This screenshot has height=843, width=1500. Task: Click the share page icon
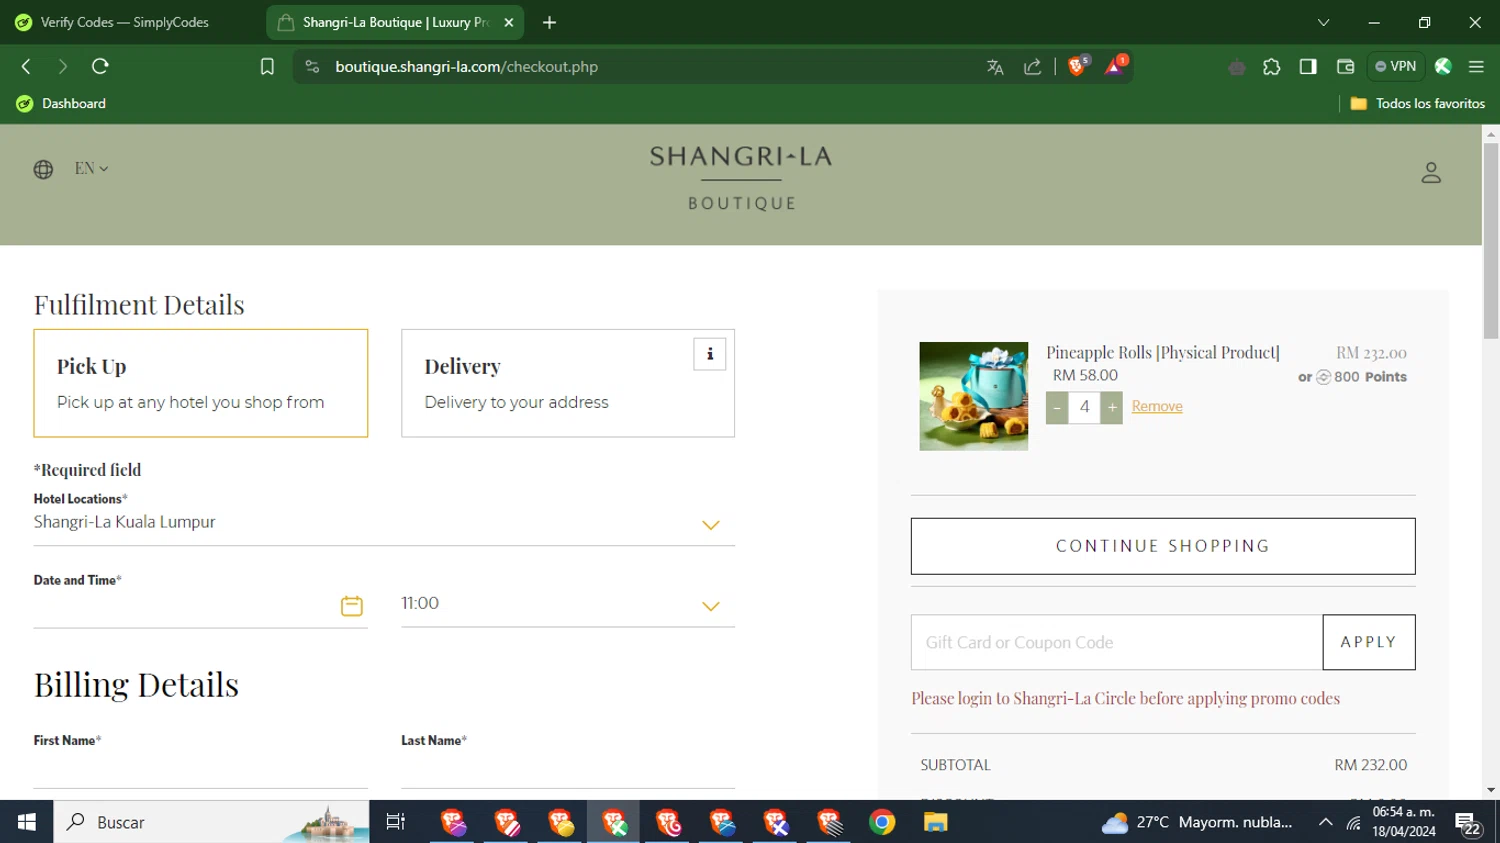1033,67
